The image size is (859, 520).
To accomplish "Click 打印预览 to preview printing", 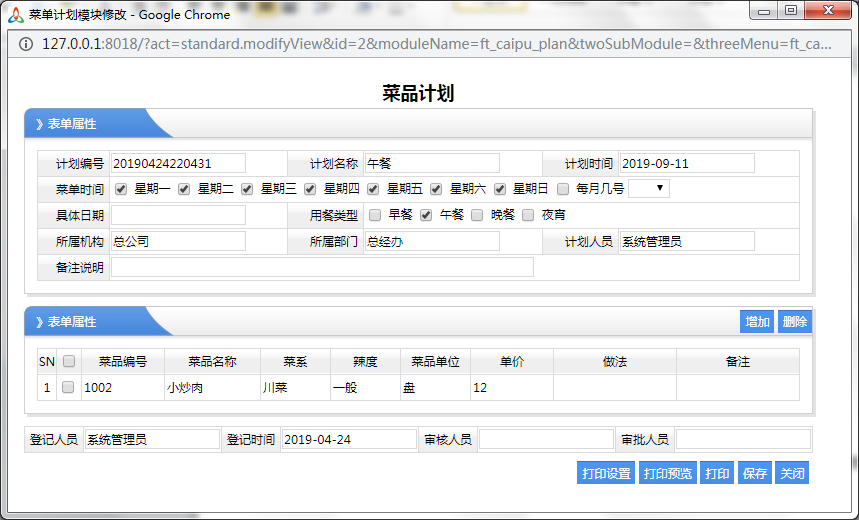I will pos(667,473).
